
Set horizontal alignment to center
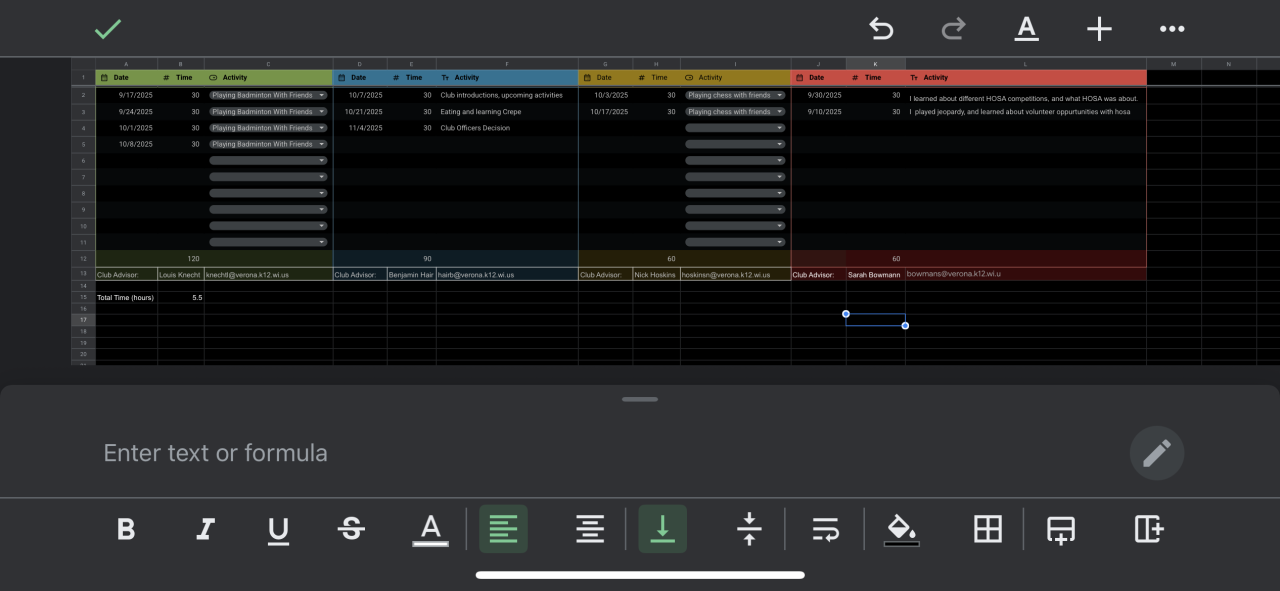pos(590,529)
